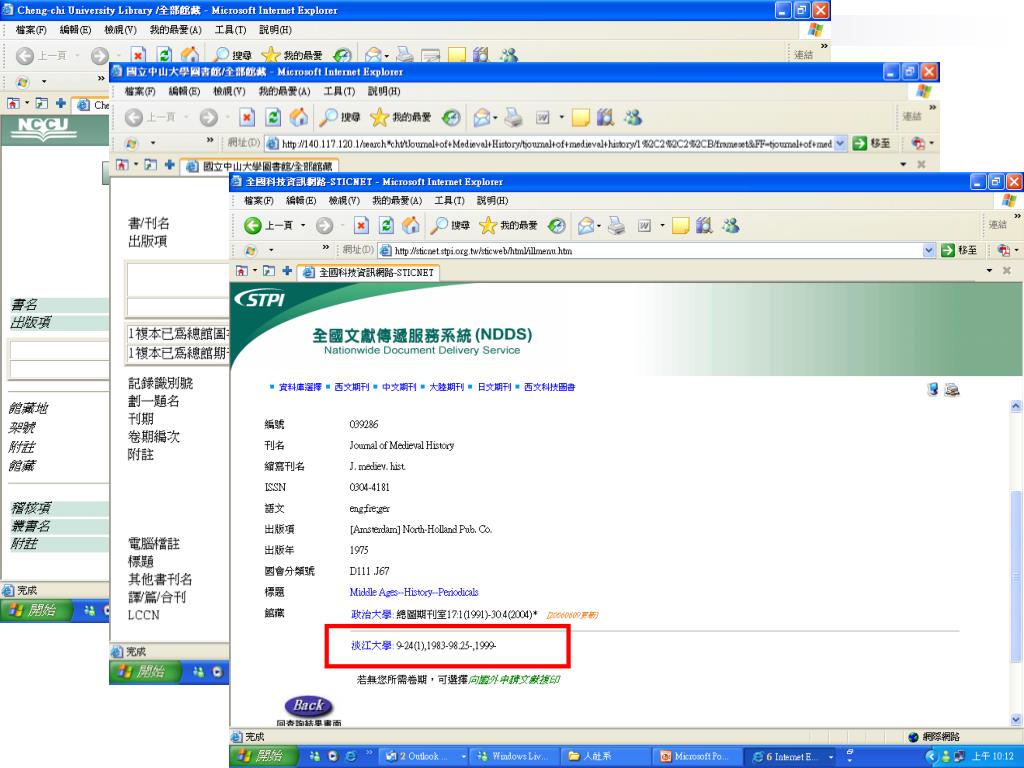
Task: Click the Stop icon in Sun Yat-sen library window
Action: (247, 118)
